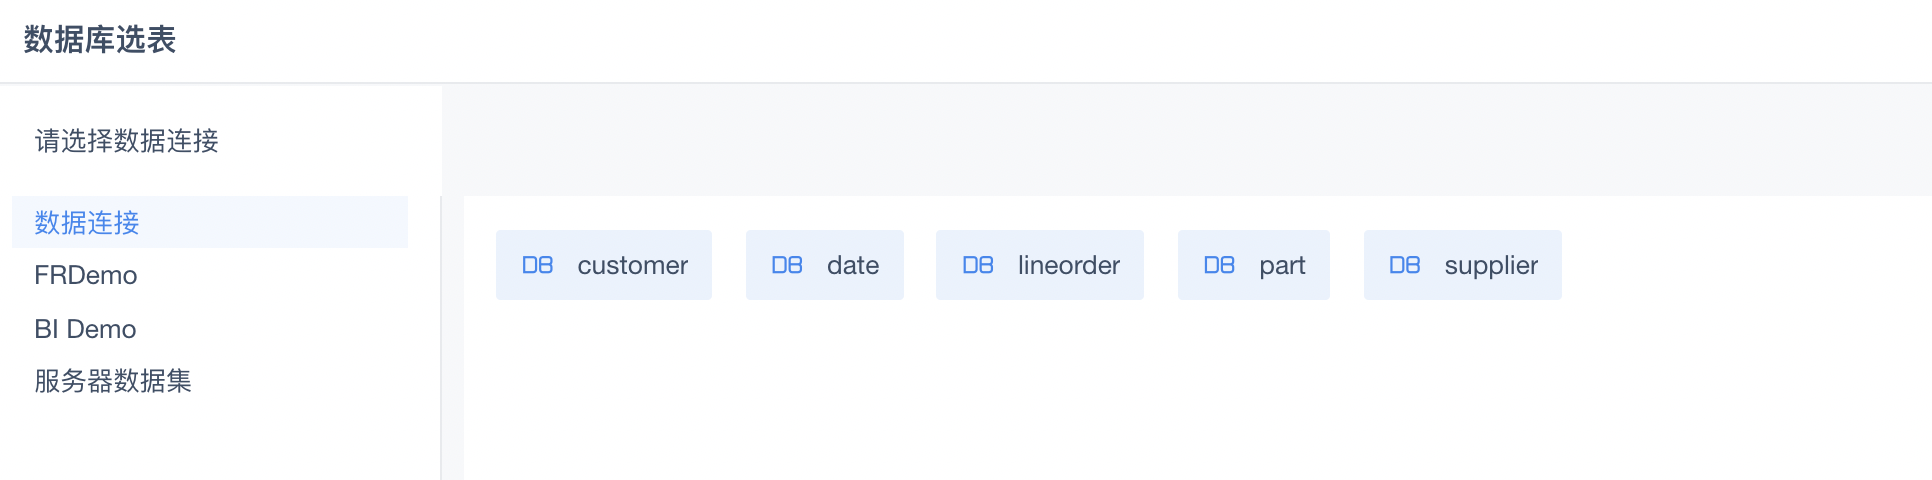Switch to the BI Demo connection
Viewport: 1932px width, 480px height.
pyautogui.click(x=85, y=329)
